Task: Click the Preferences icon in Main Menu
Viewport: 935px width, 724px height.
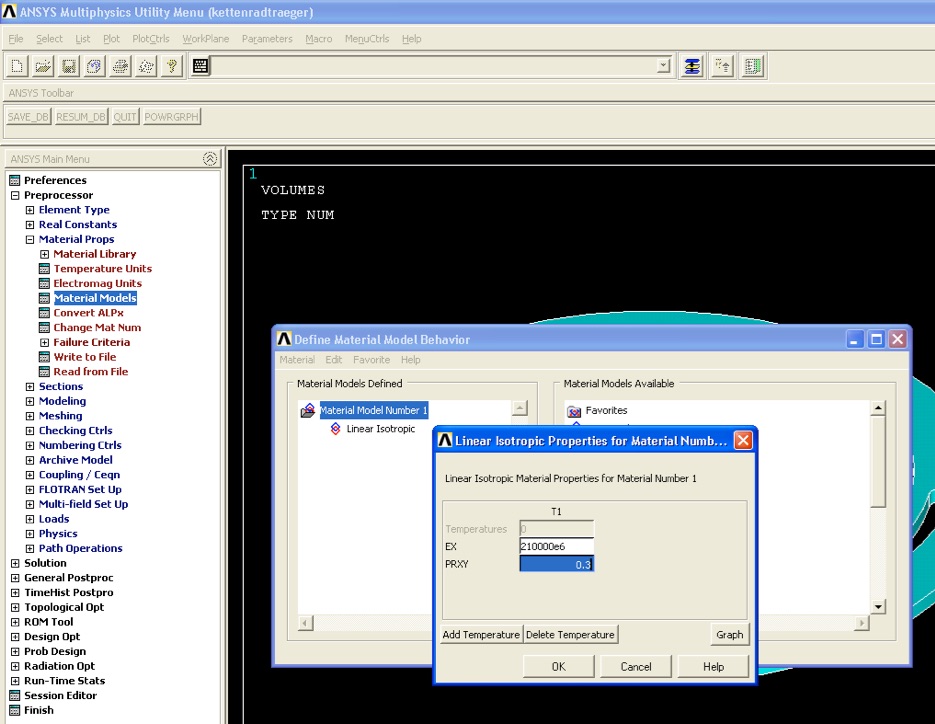Action: tap(15, 180)
